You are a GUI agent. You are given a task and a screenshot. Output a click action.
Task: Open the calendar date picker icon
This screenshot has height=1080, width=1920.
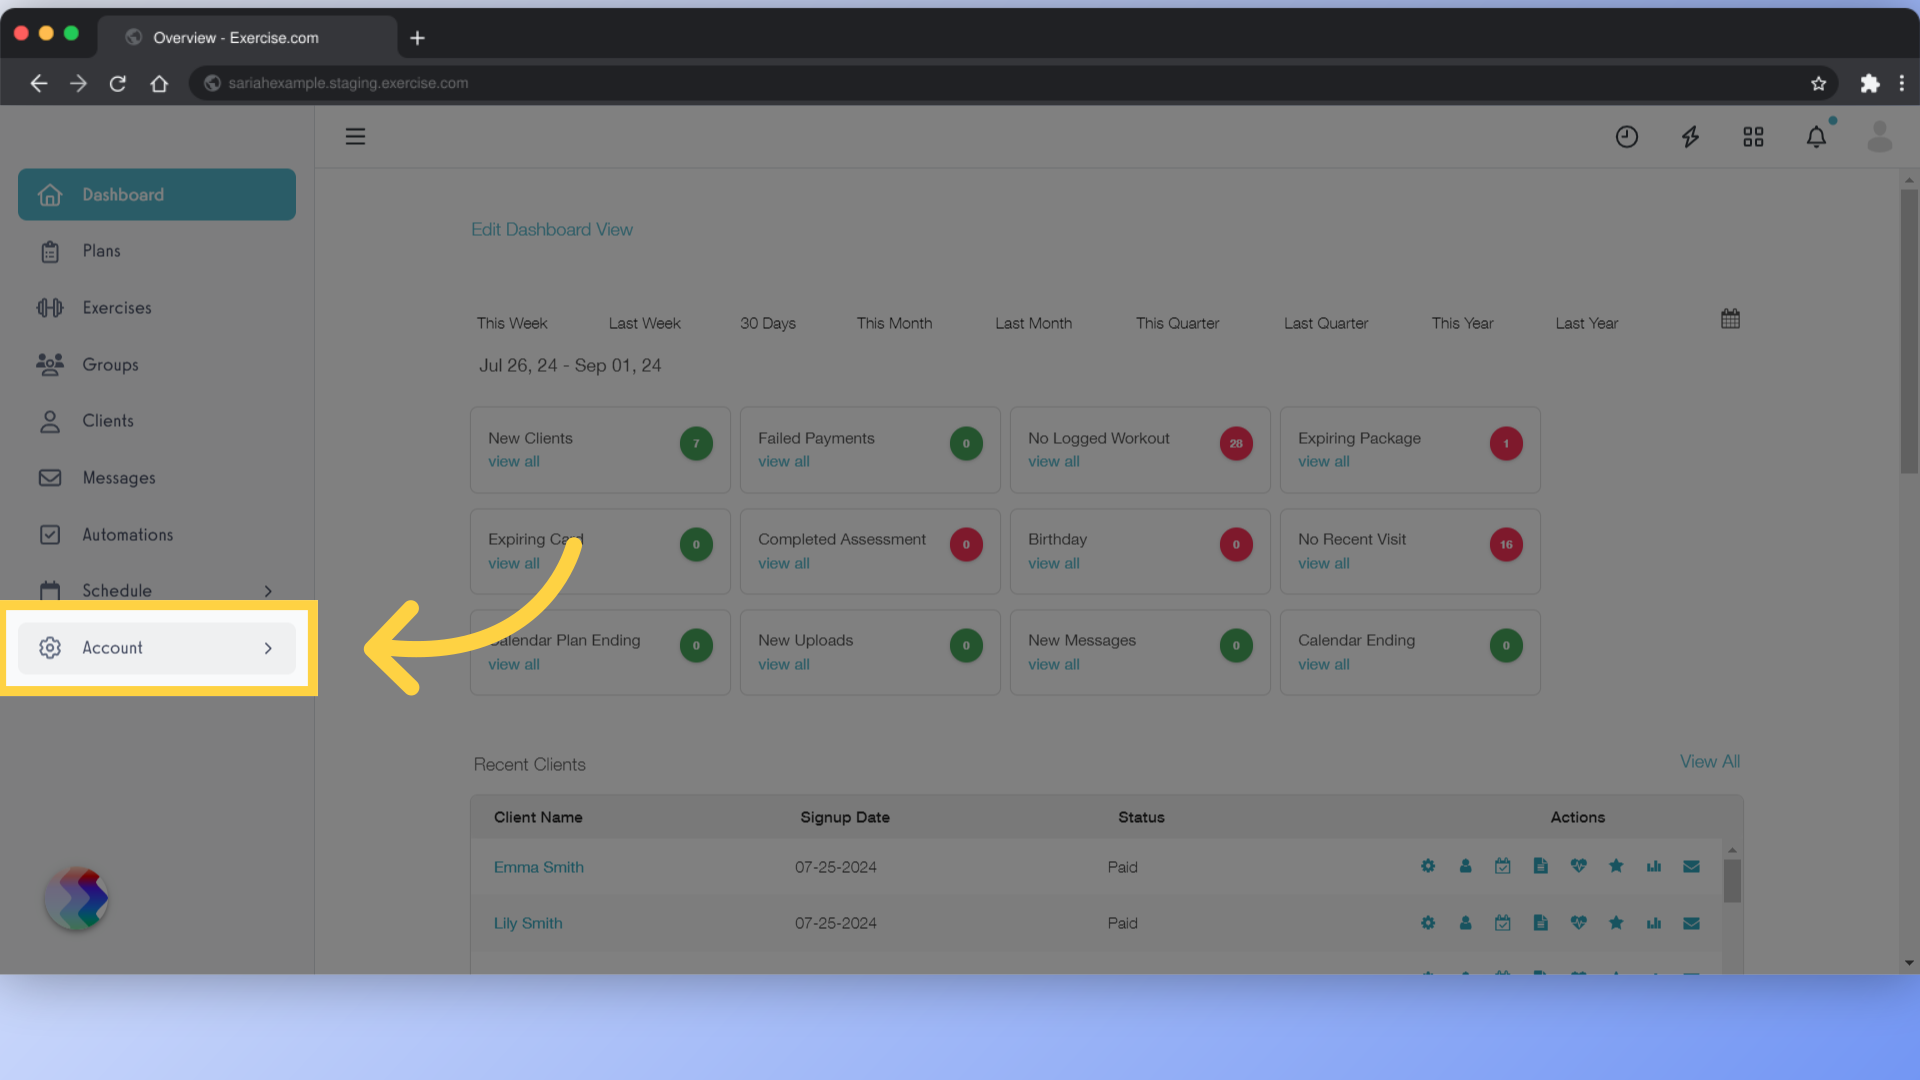[1731, 319]
